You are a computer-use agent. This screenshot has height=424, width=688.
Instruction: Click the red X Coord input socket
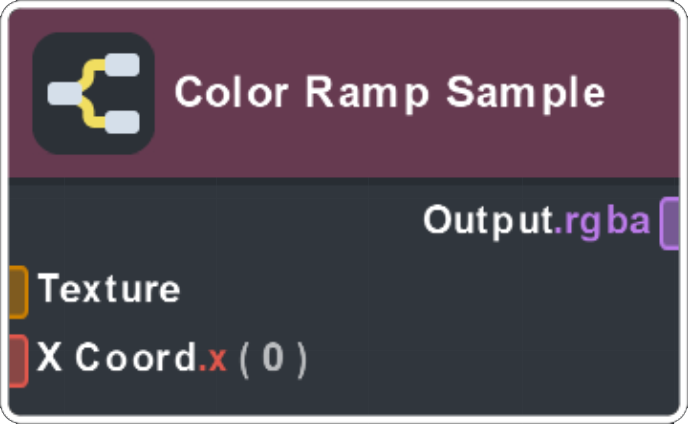tap(17, 359)
